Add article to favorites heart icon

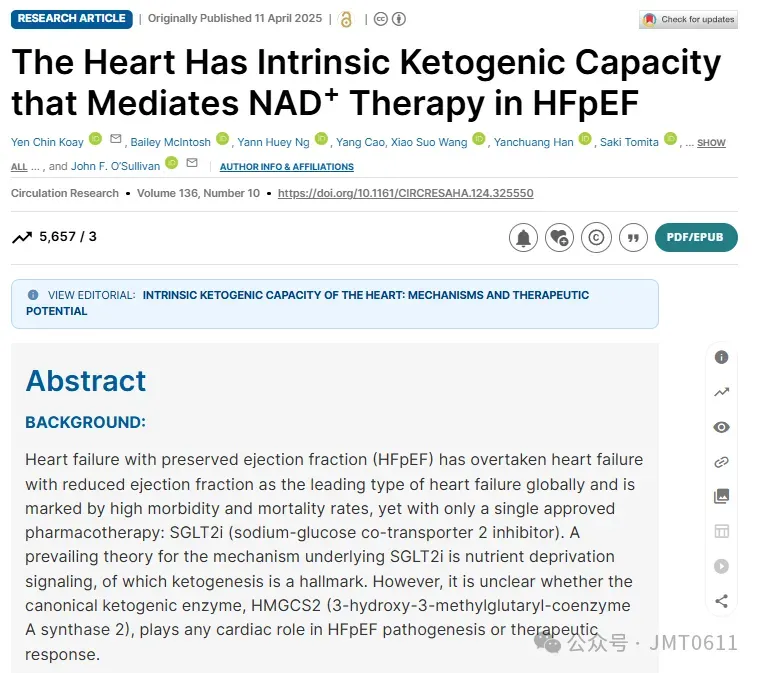click(x=560, y=238)
